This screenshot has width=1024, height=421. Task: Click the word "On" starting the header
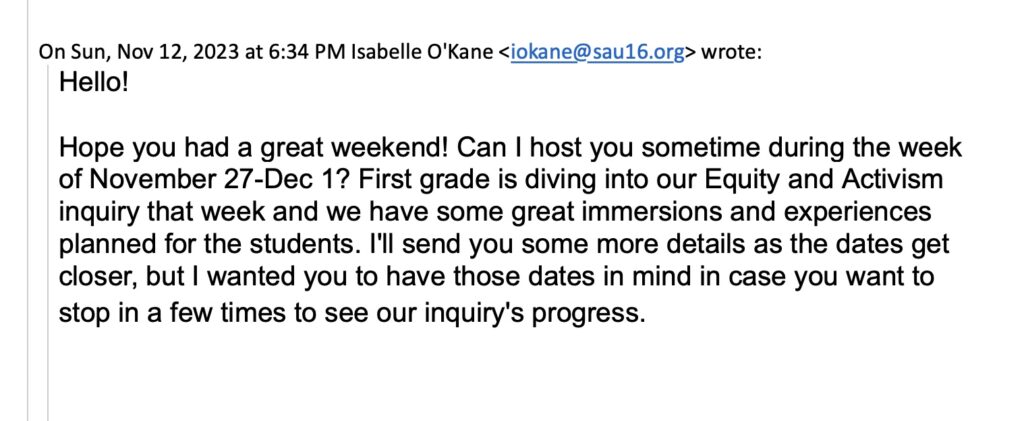click(51, 53)
